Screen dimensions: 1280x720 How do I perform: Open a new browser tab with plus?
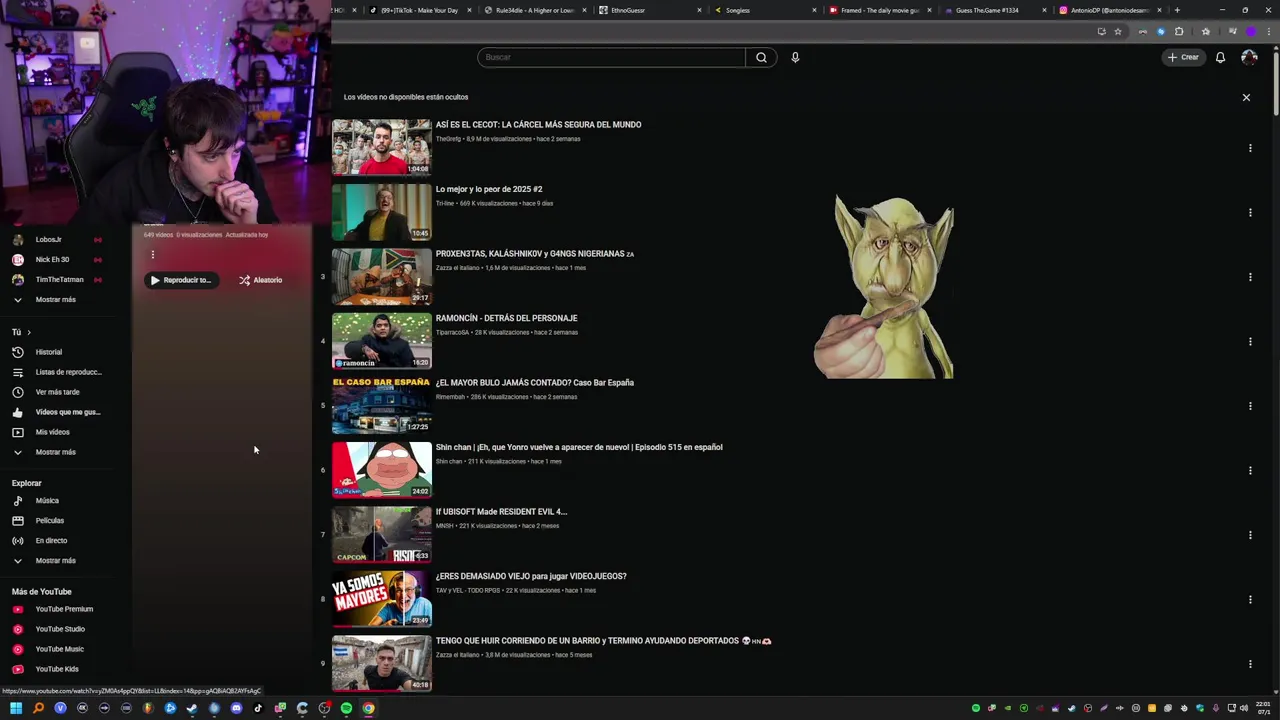tap(1177, 10)
